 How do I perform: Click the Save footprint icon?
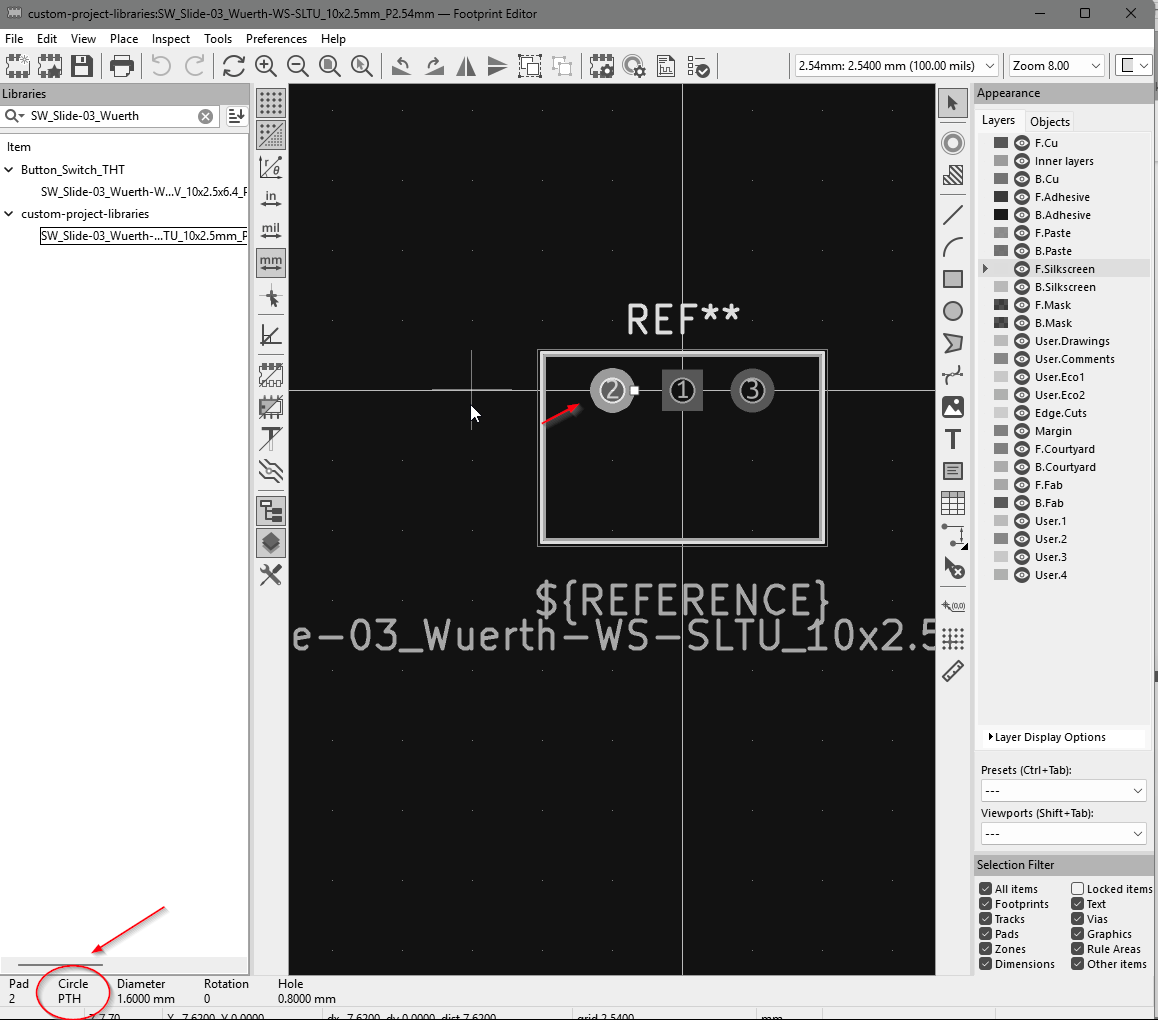coord(81,66)
